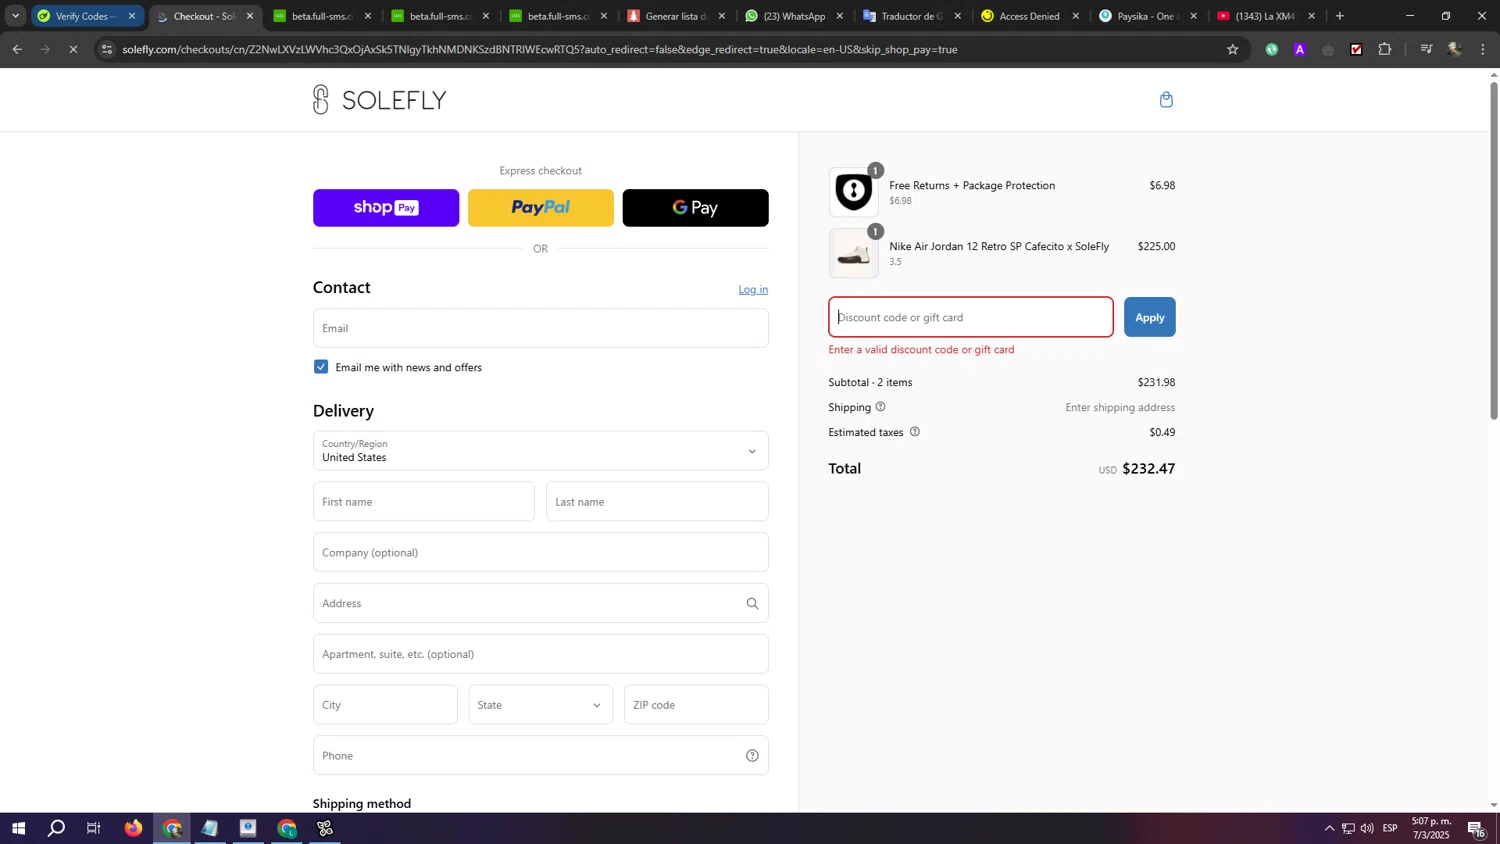Open the notifications center icon
The height and width of the screenshot is (844, 1500).
(1476, 828)
